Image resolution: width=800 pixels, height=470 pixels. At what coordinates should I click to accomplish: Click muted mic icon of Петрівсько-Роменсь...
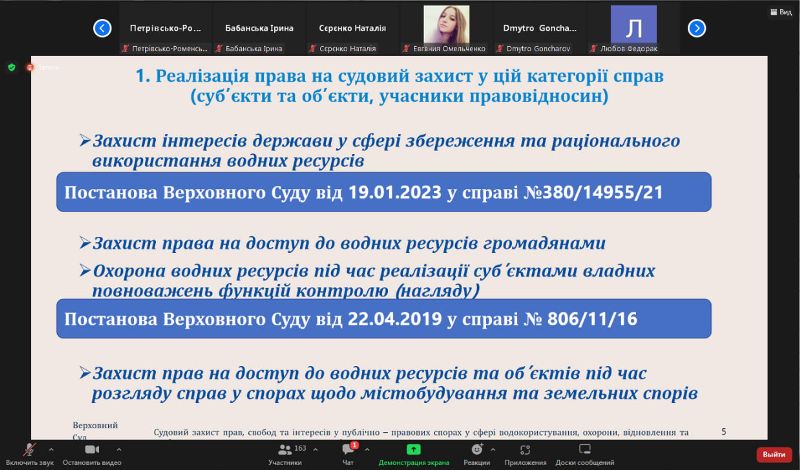pos(125,48)
